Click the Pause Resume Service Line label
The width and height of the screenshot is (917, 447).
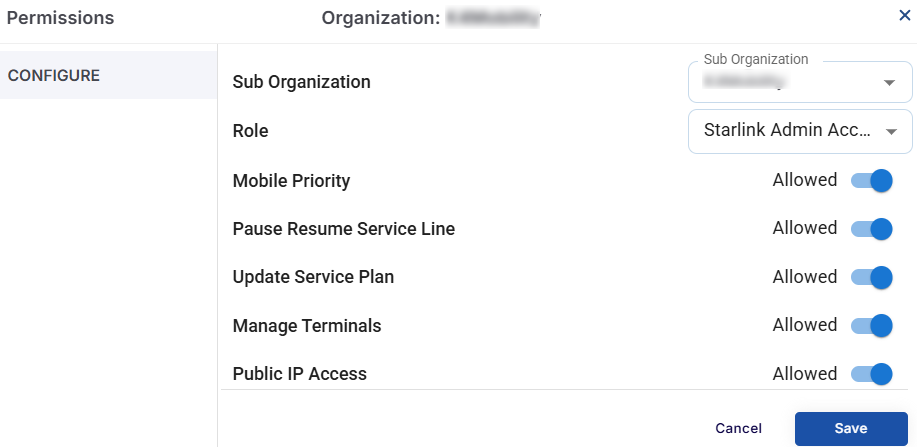point(343,229)
